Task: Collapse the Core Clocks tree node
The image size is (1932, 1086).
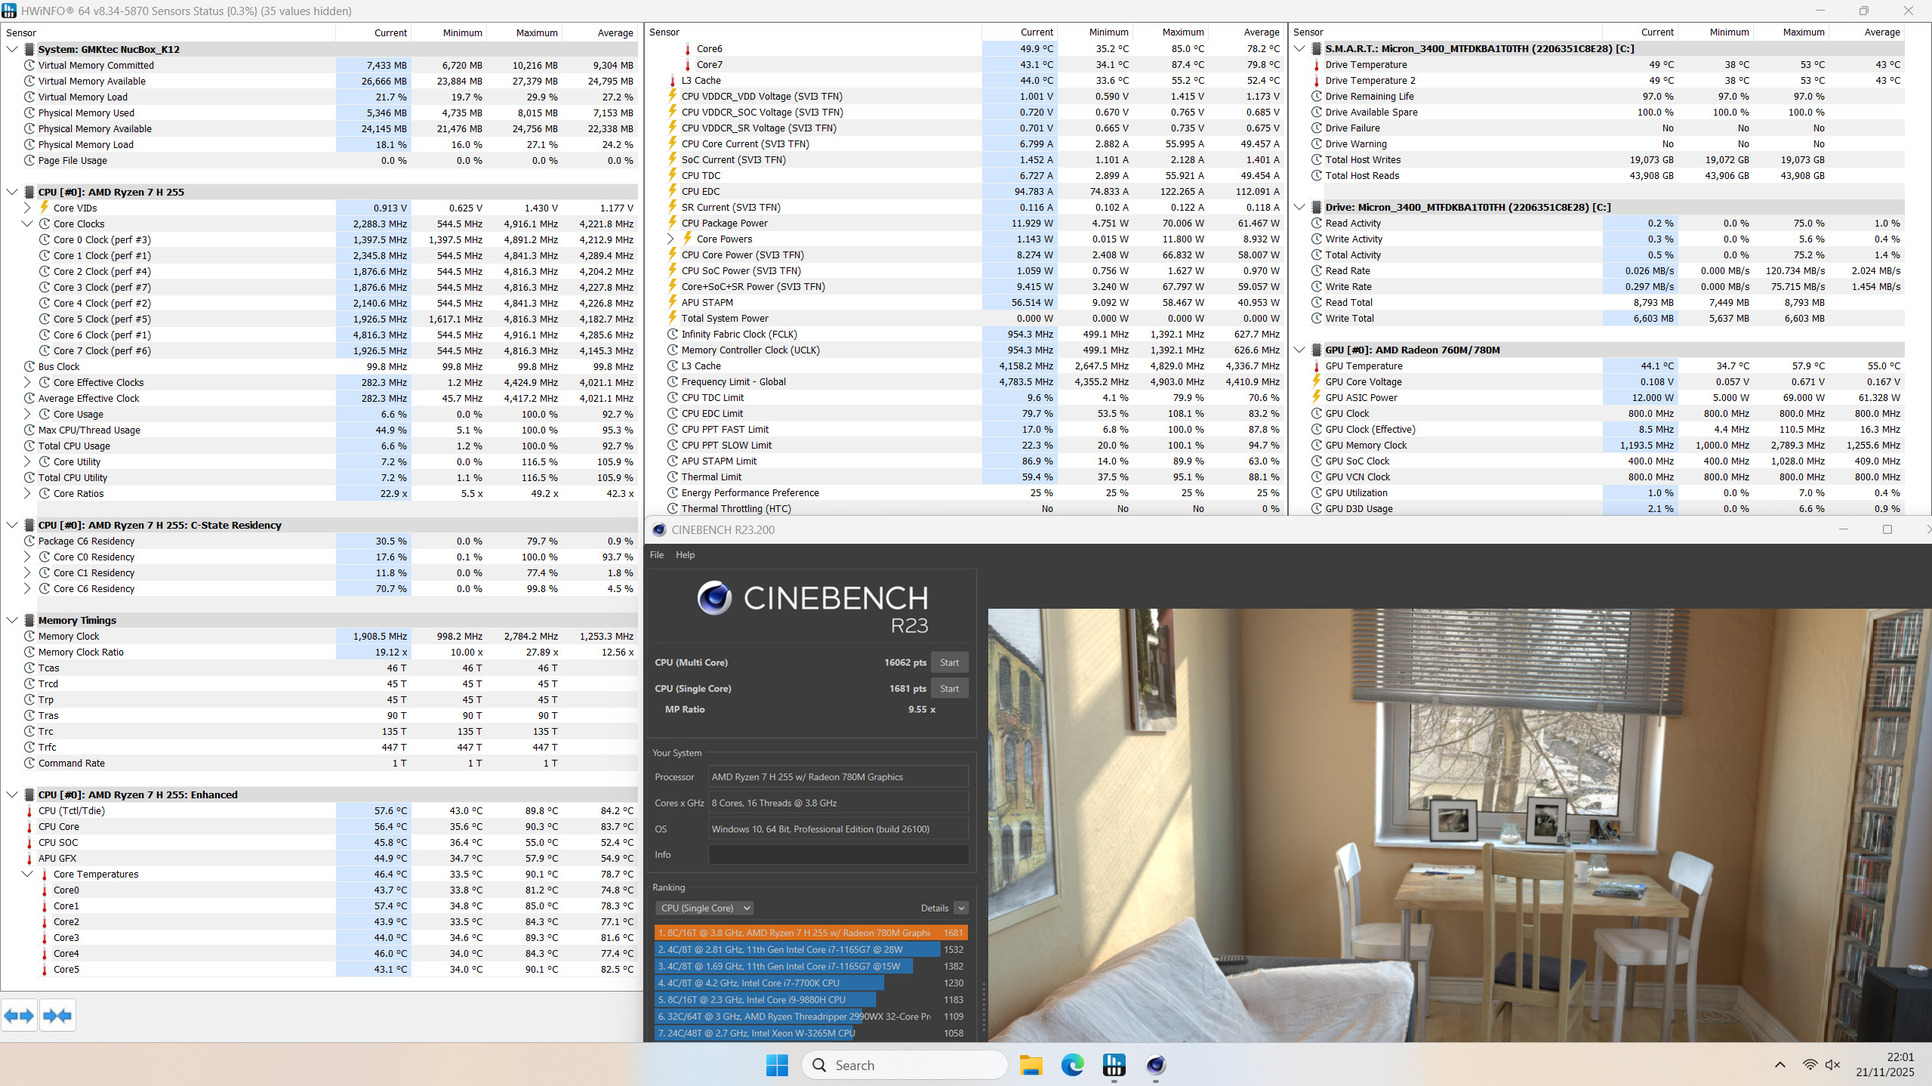Action: coord(28,224)
